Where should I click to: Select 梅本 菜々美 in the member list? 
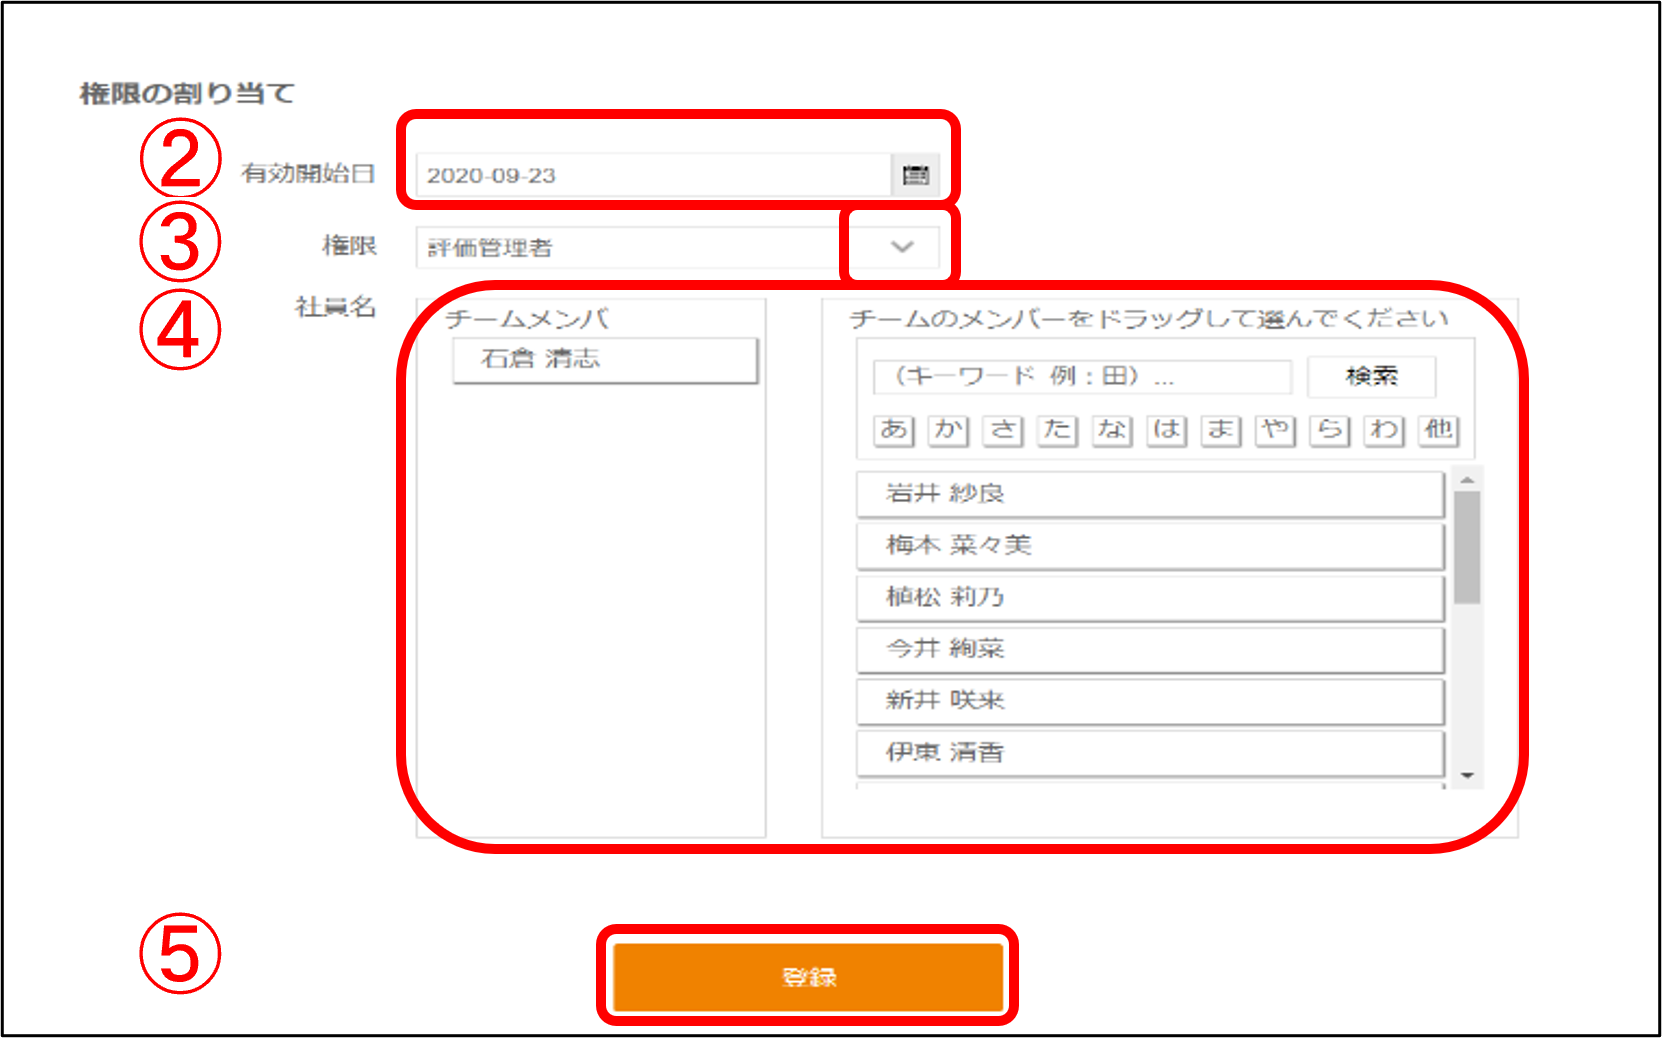click(1150, 546)
